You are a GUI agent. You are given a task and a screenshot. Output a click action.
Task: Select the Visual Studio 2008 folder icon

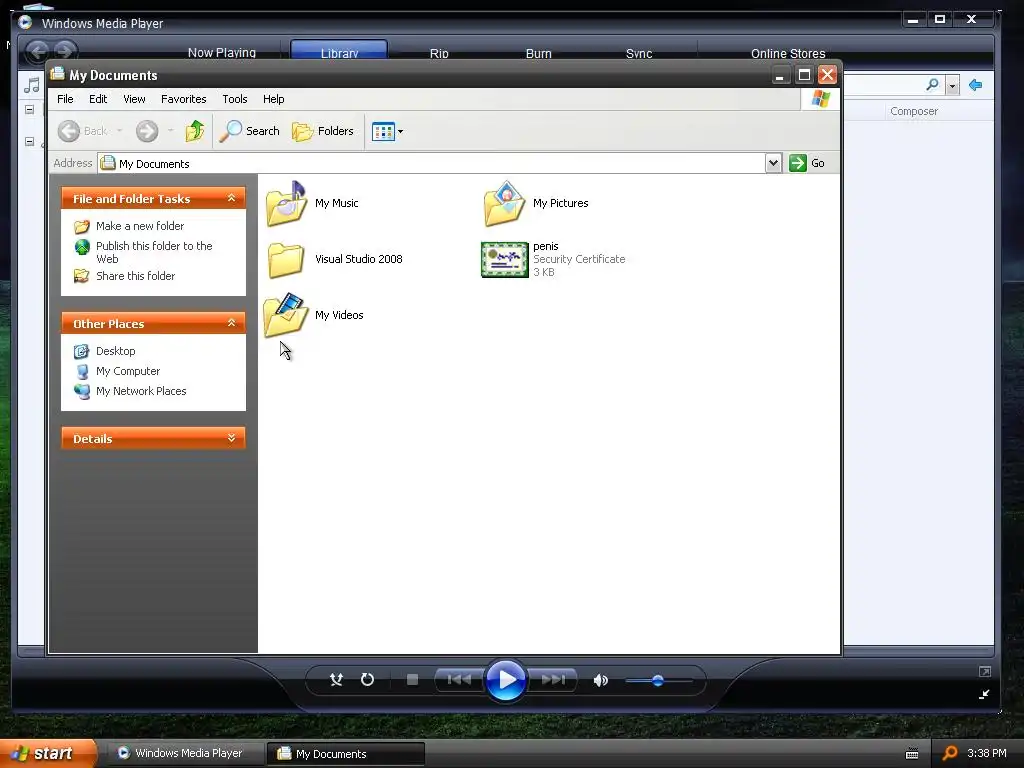pyautogui.click(x=286, y=259)
